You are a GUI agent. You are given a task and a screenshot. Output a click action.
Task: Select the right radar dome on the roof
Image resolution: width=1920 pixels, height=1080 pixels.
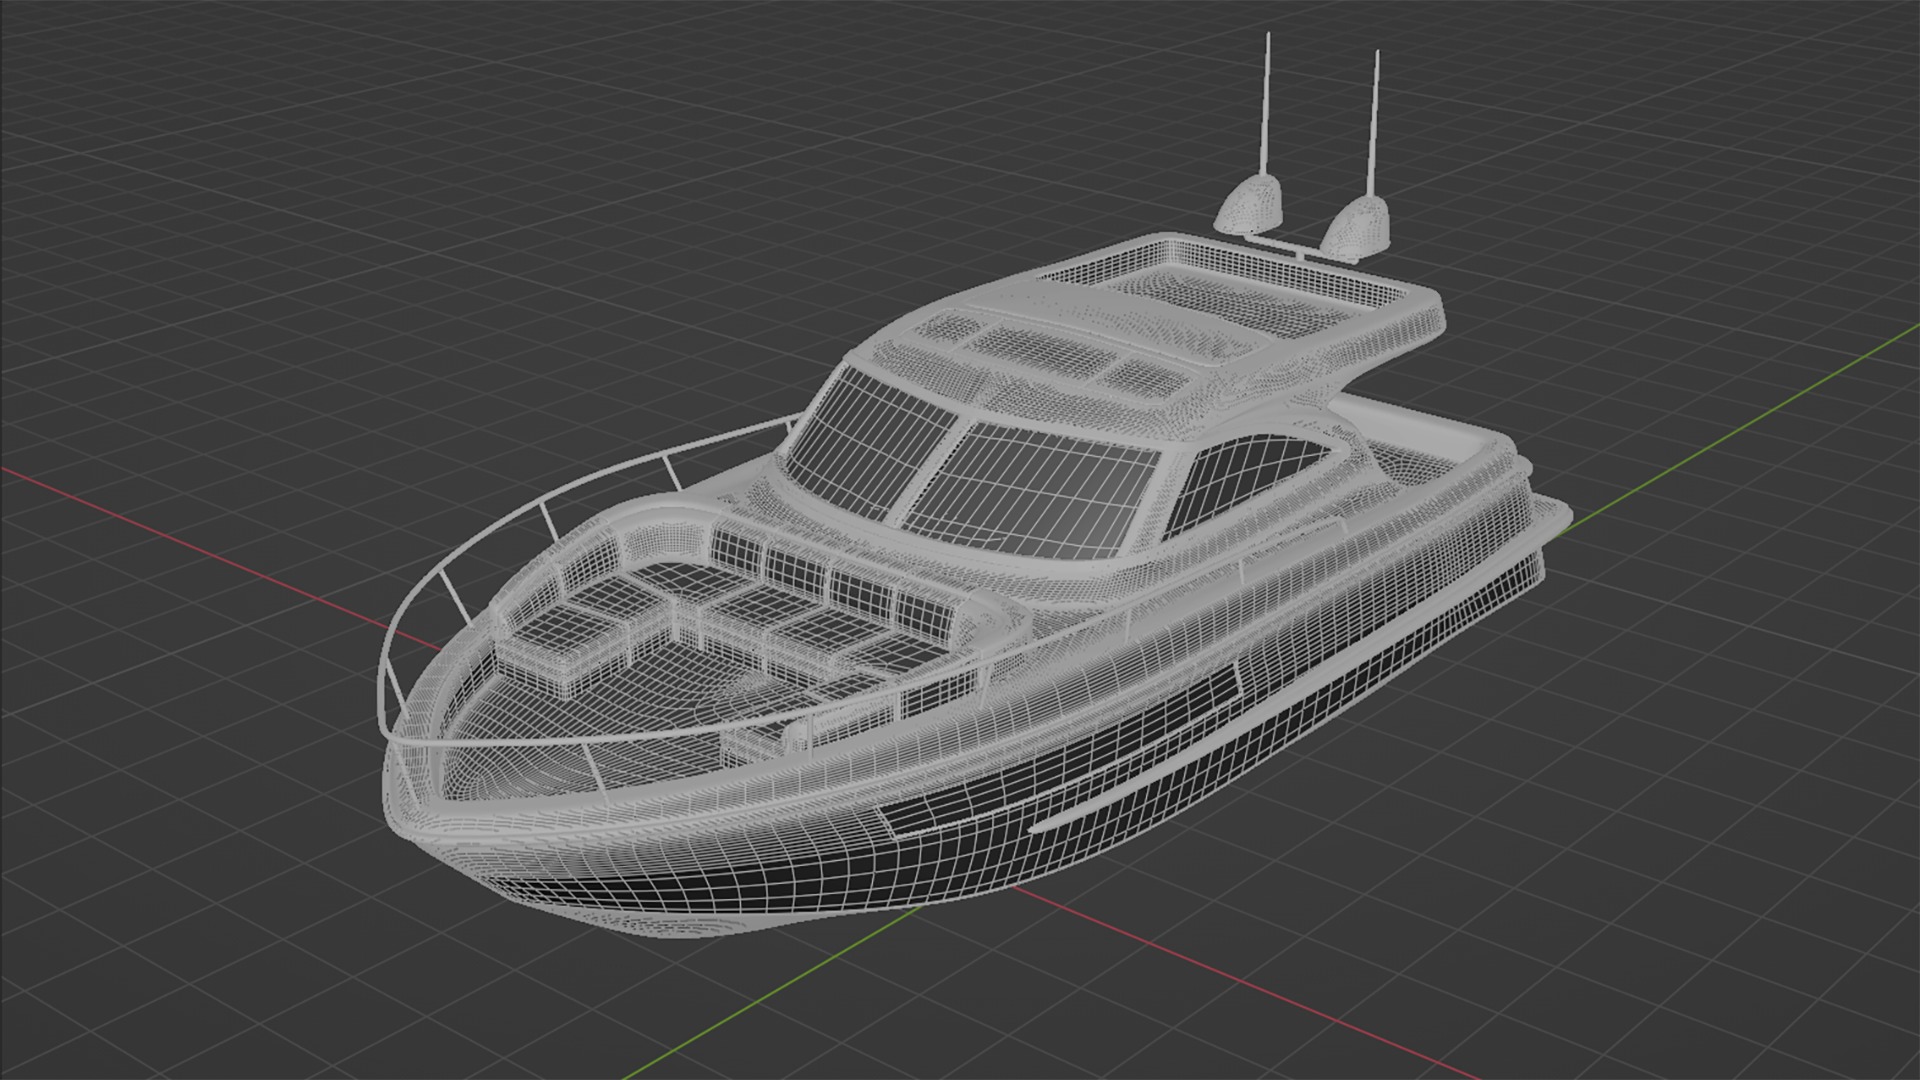[1356, 230]
